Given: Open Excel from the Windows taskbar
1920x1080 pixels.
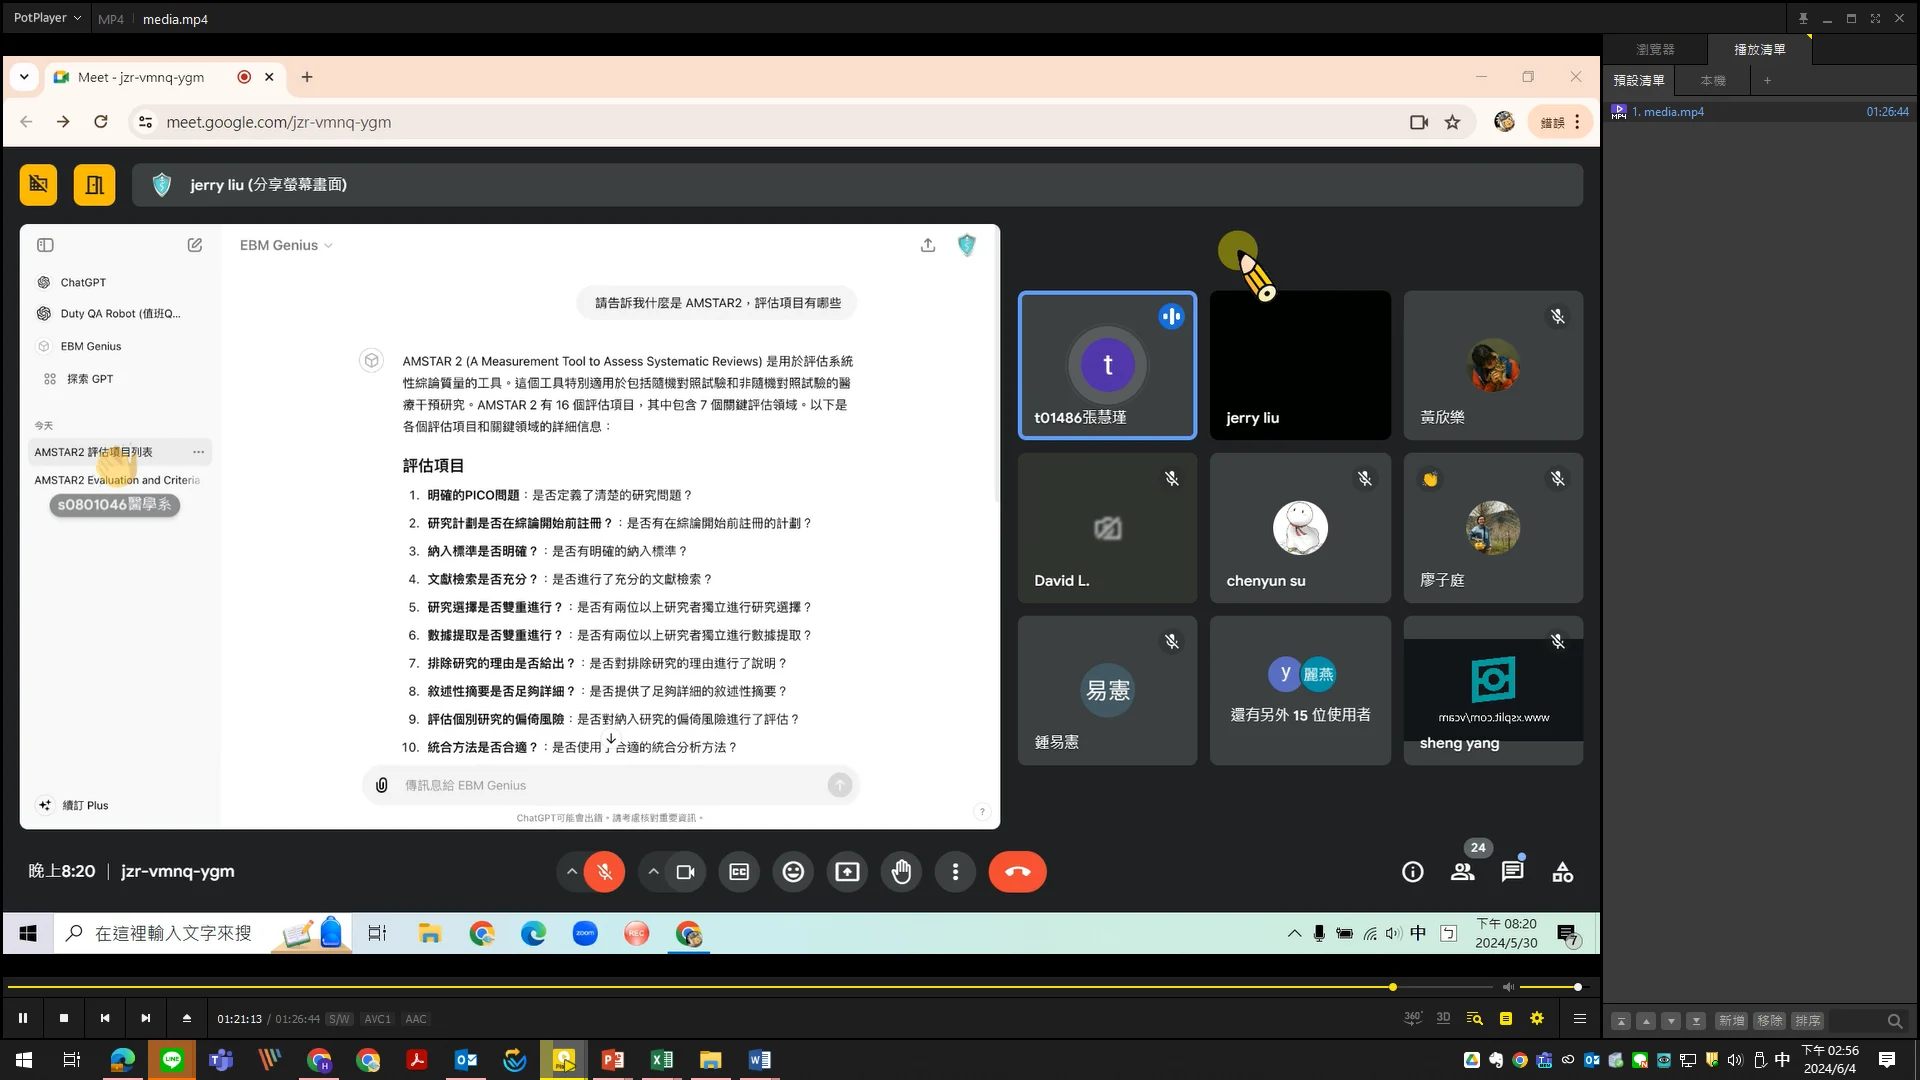Looking at the screenshot, I should (662, 1060).
